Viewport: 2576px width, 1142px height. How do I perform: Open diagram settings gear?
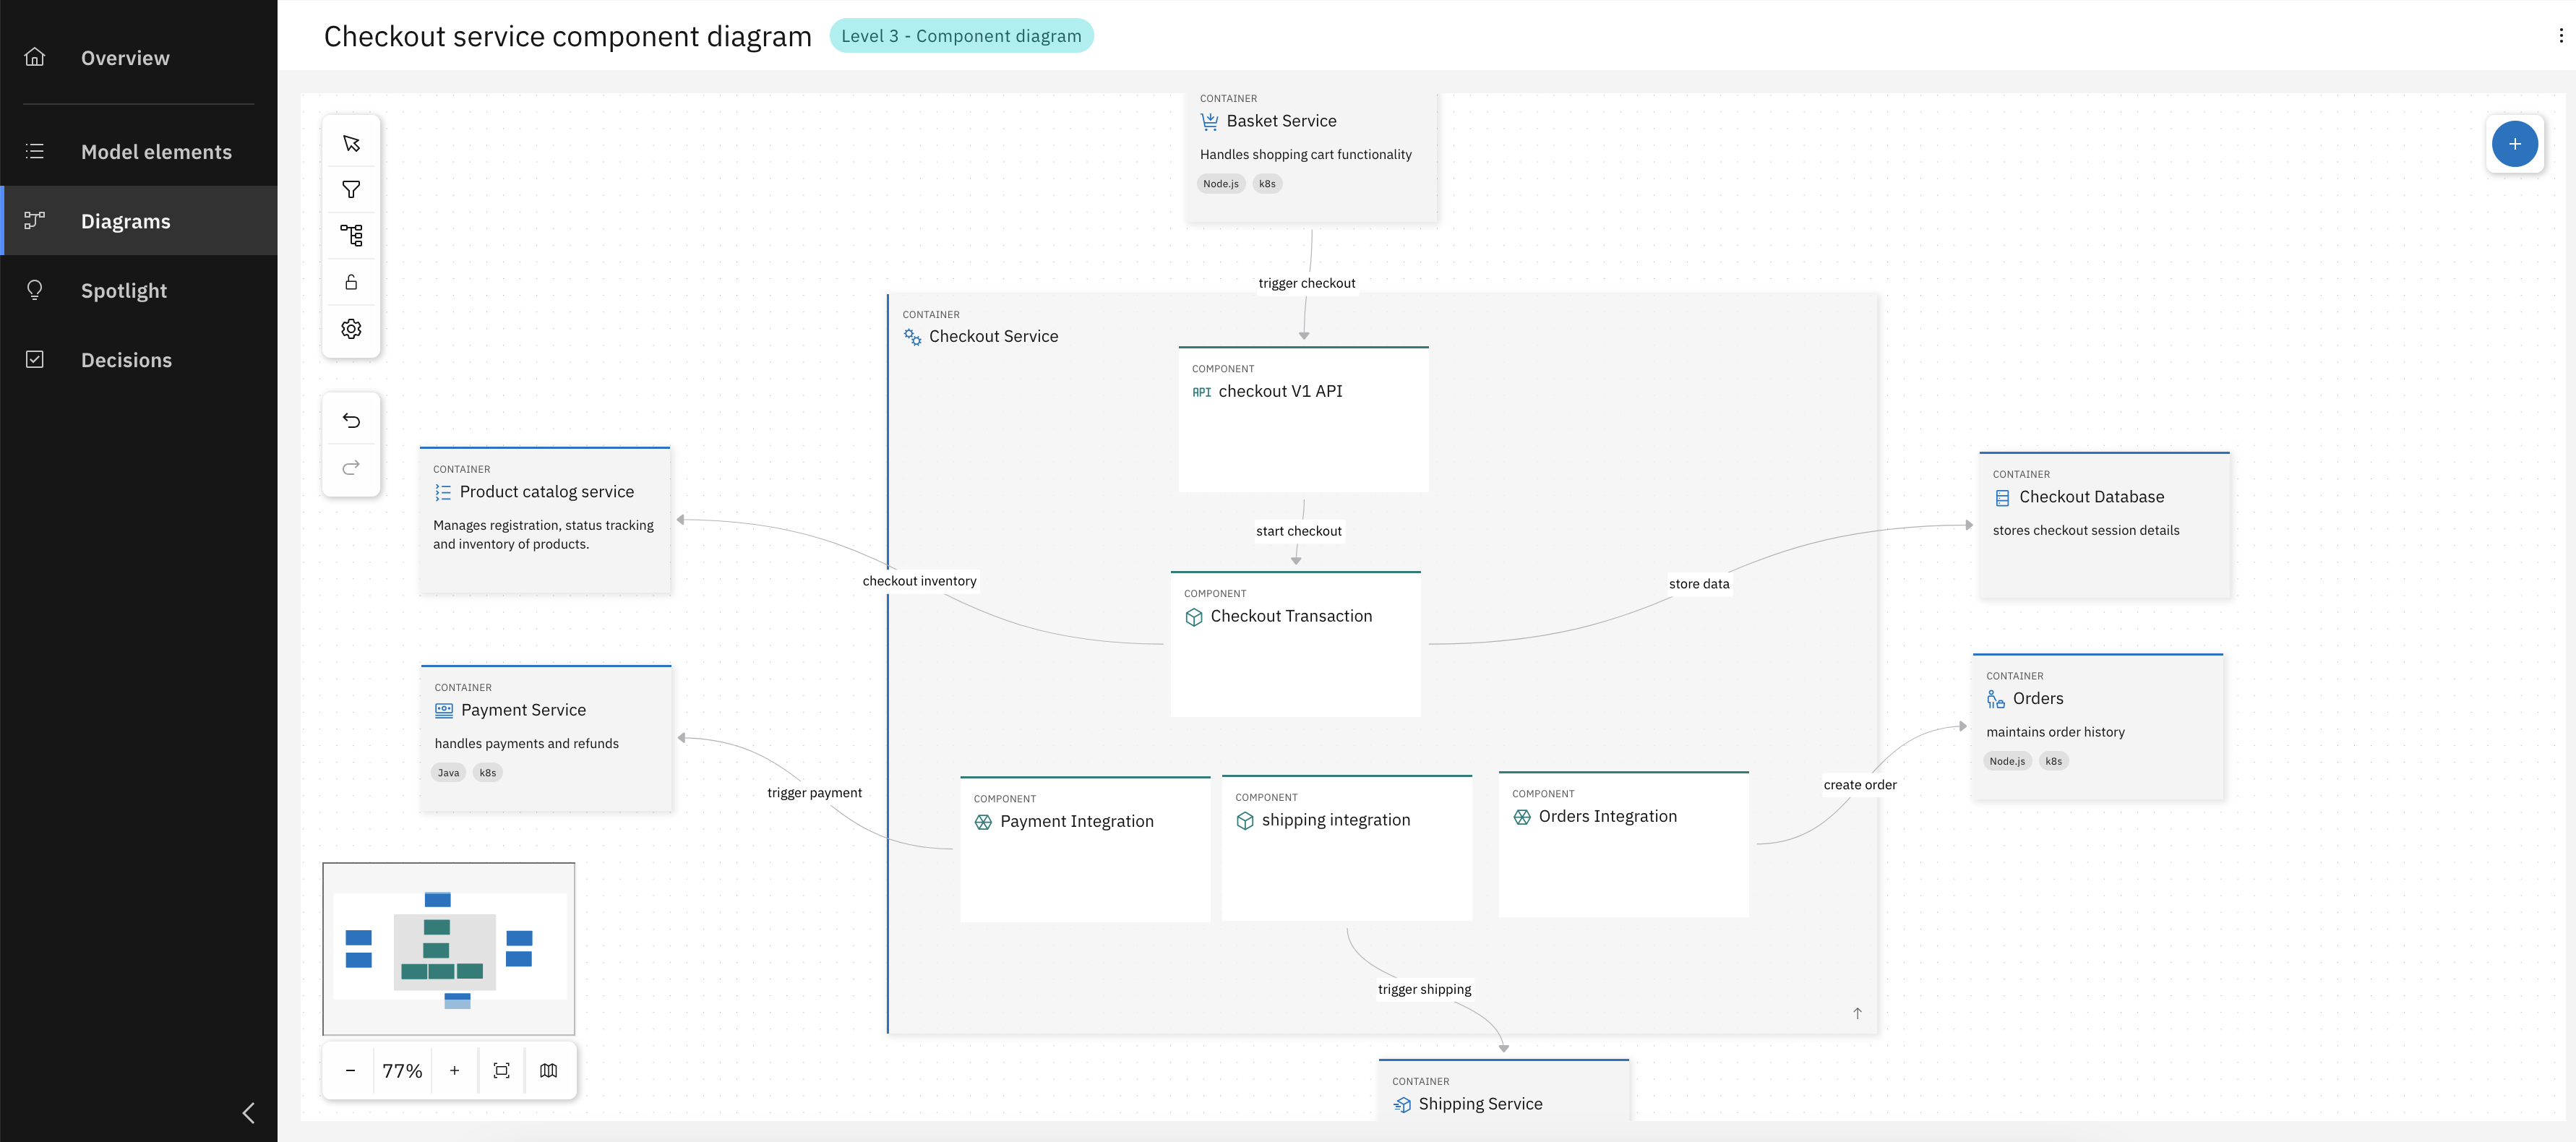click(x=351, y=328)
